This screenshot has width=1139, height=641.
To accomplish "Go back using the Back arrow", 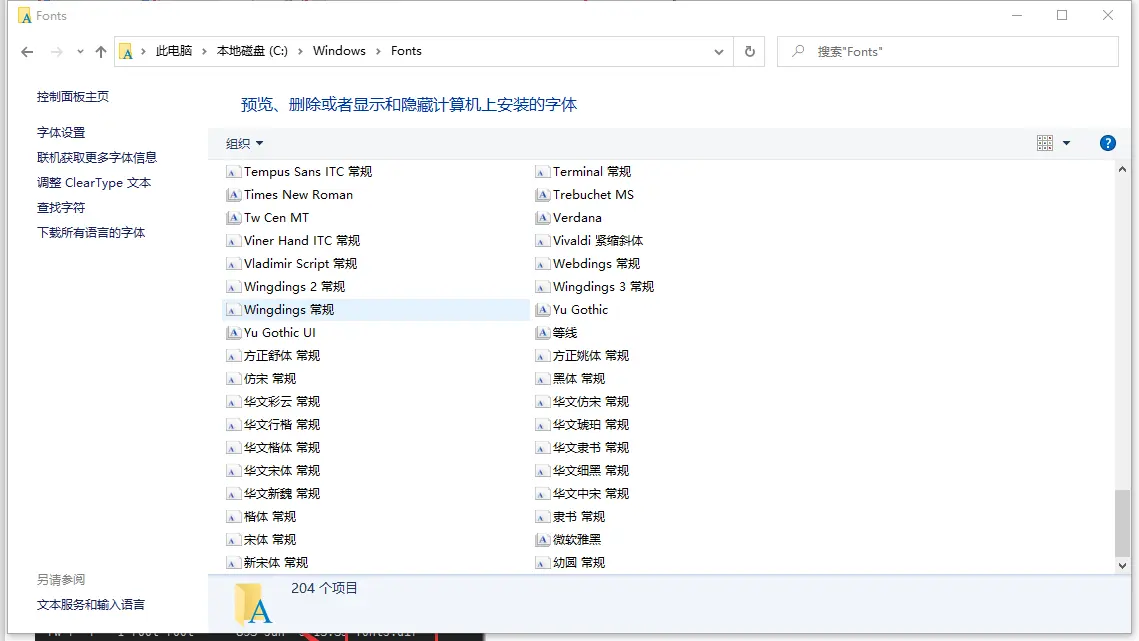I will click(27, 52).
